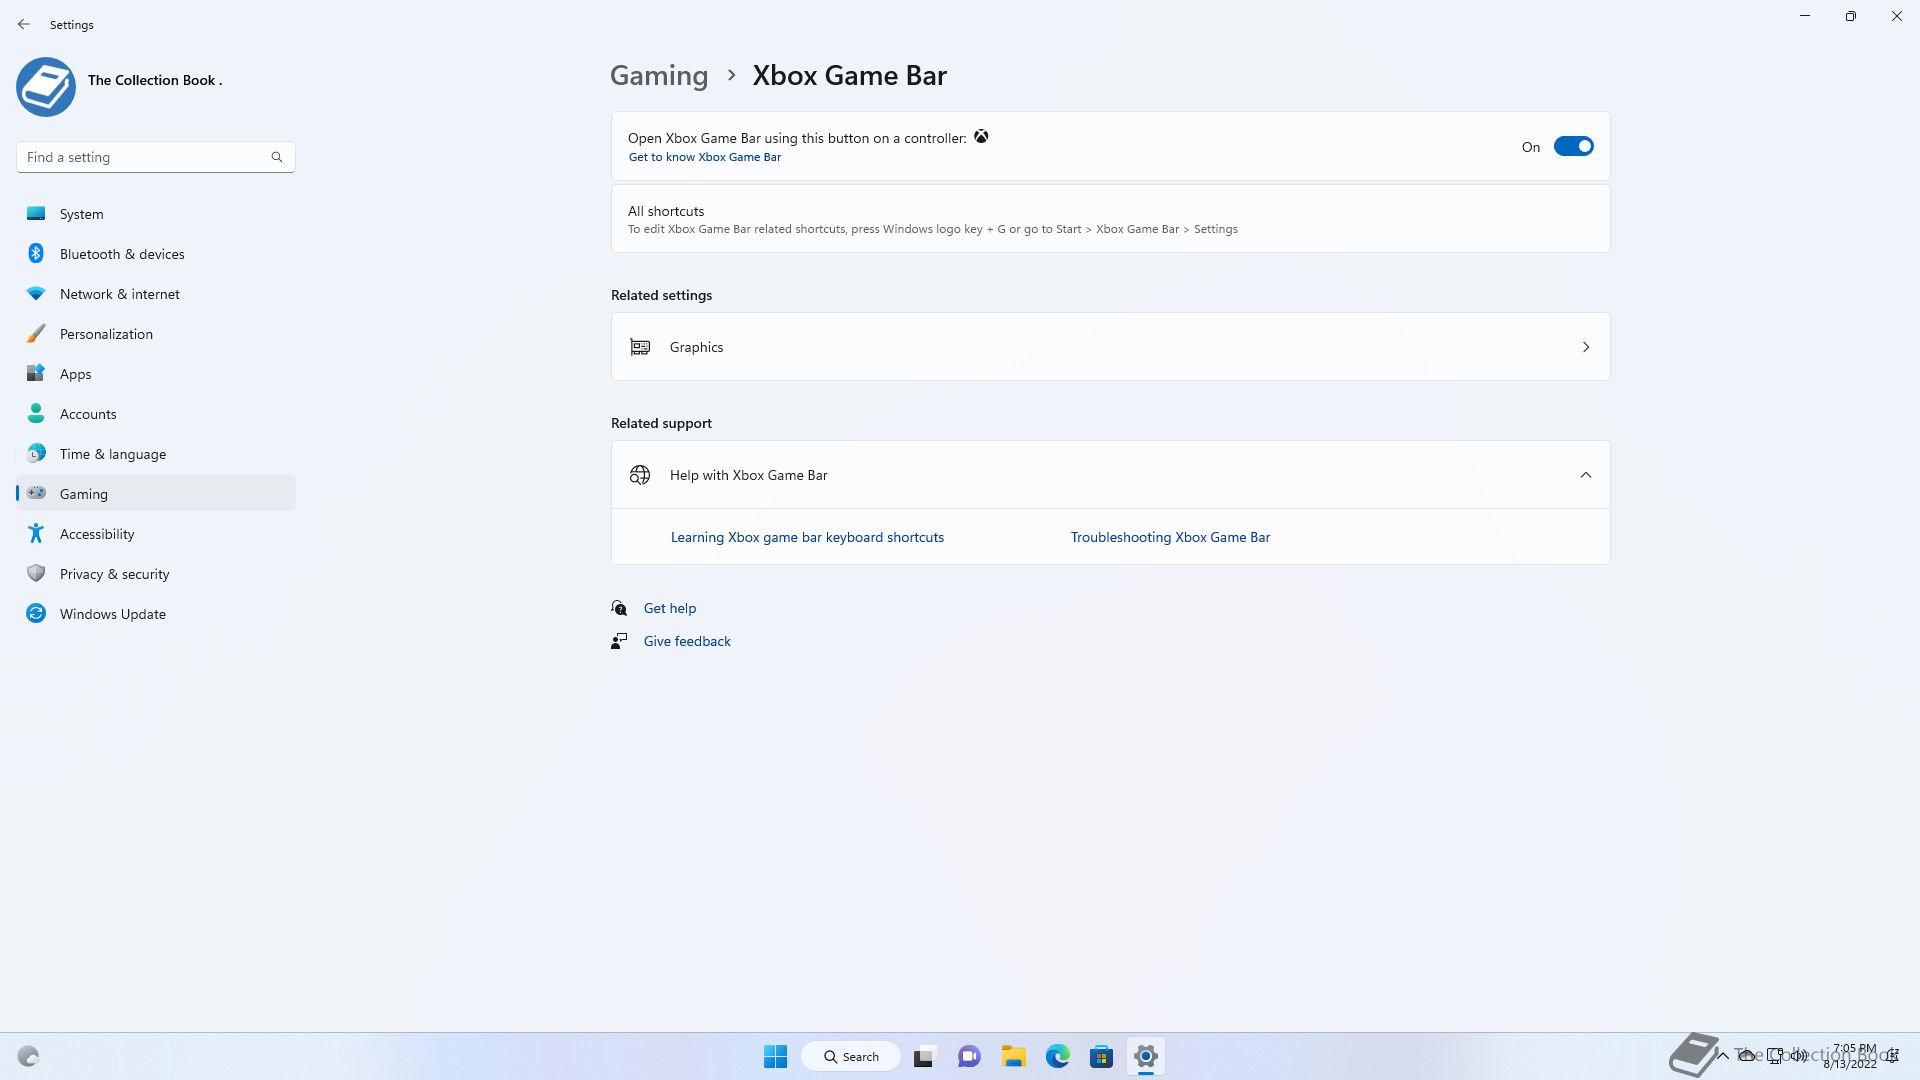Open Learning Xbox game bar keyboard shortcuts link
1920x1080 pixels.
coord(807,537)
